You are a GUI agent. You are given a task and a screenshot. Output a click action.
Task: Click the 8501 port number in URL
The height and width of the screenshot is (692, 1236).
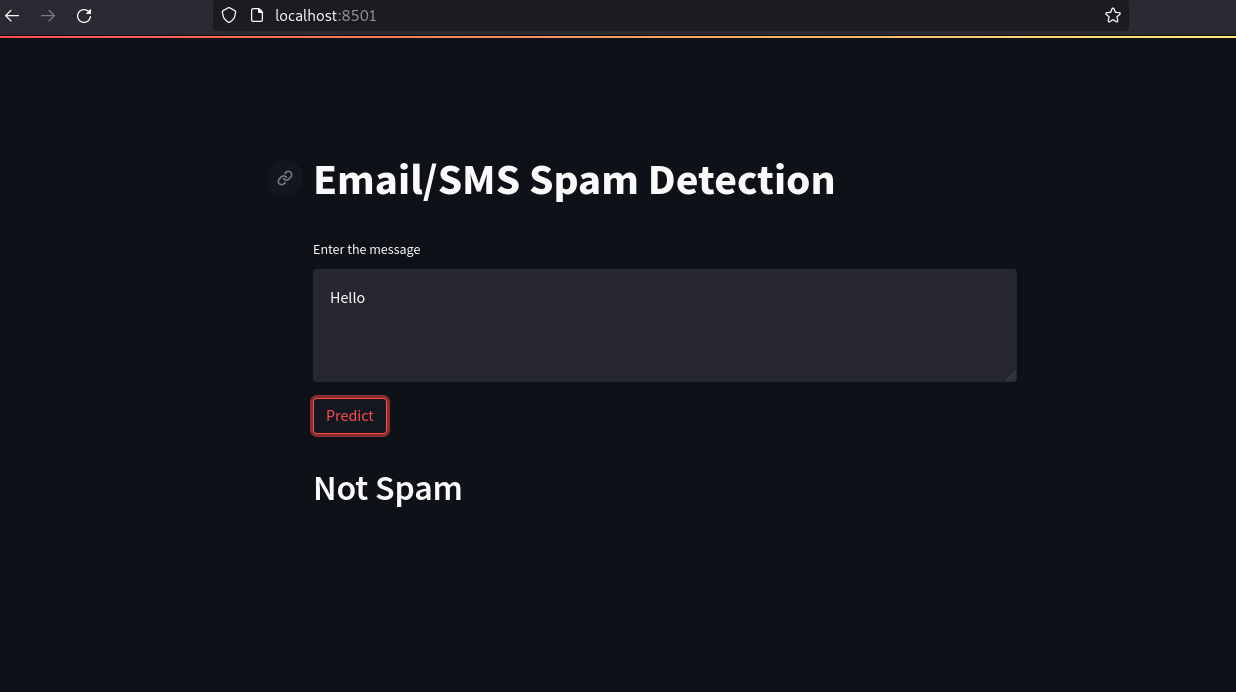click(359, 15)
